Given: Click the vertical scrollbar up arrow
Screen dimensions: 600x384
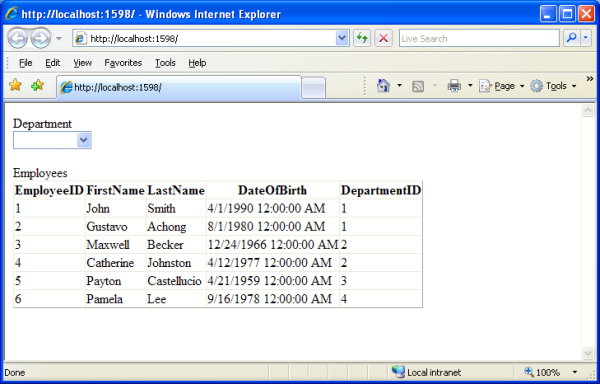Looking at the screenshot, I should point(588,110).
